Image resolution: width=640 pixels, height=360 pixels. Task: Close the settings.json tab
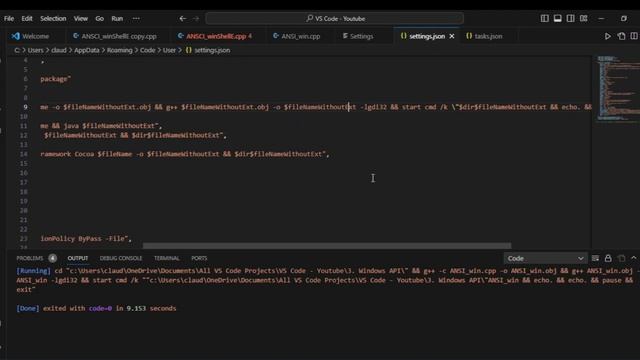[452, 36]
